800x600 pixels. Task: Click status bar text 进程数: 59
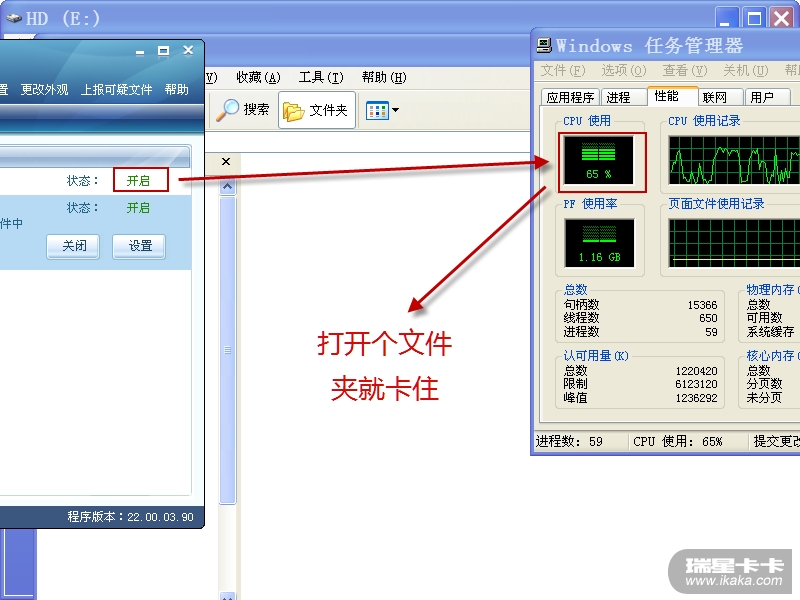569,441
